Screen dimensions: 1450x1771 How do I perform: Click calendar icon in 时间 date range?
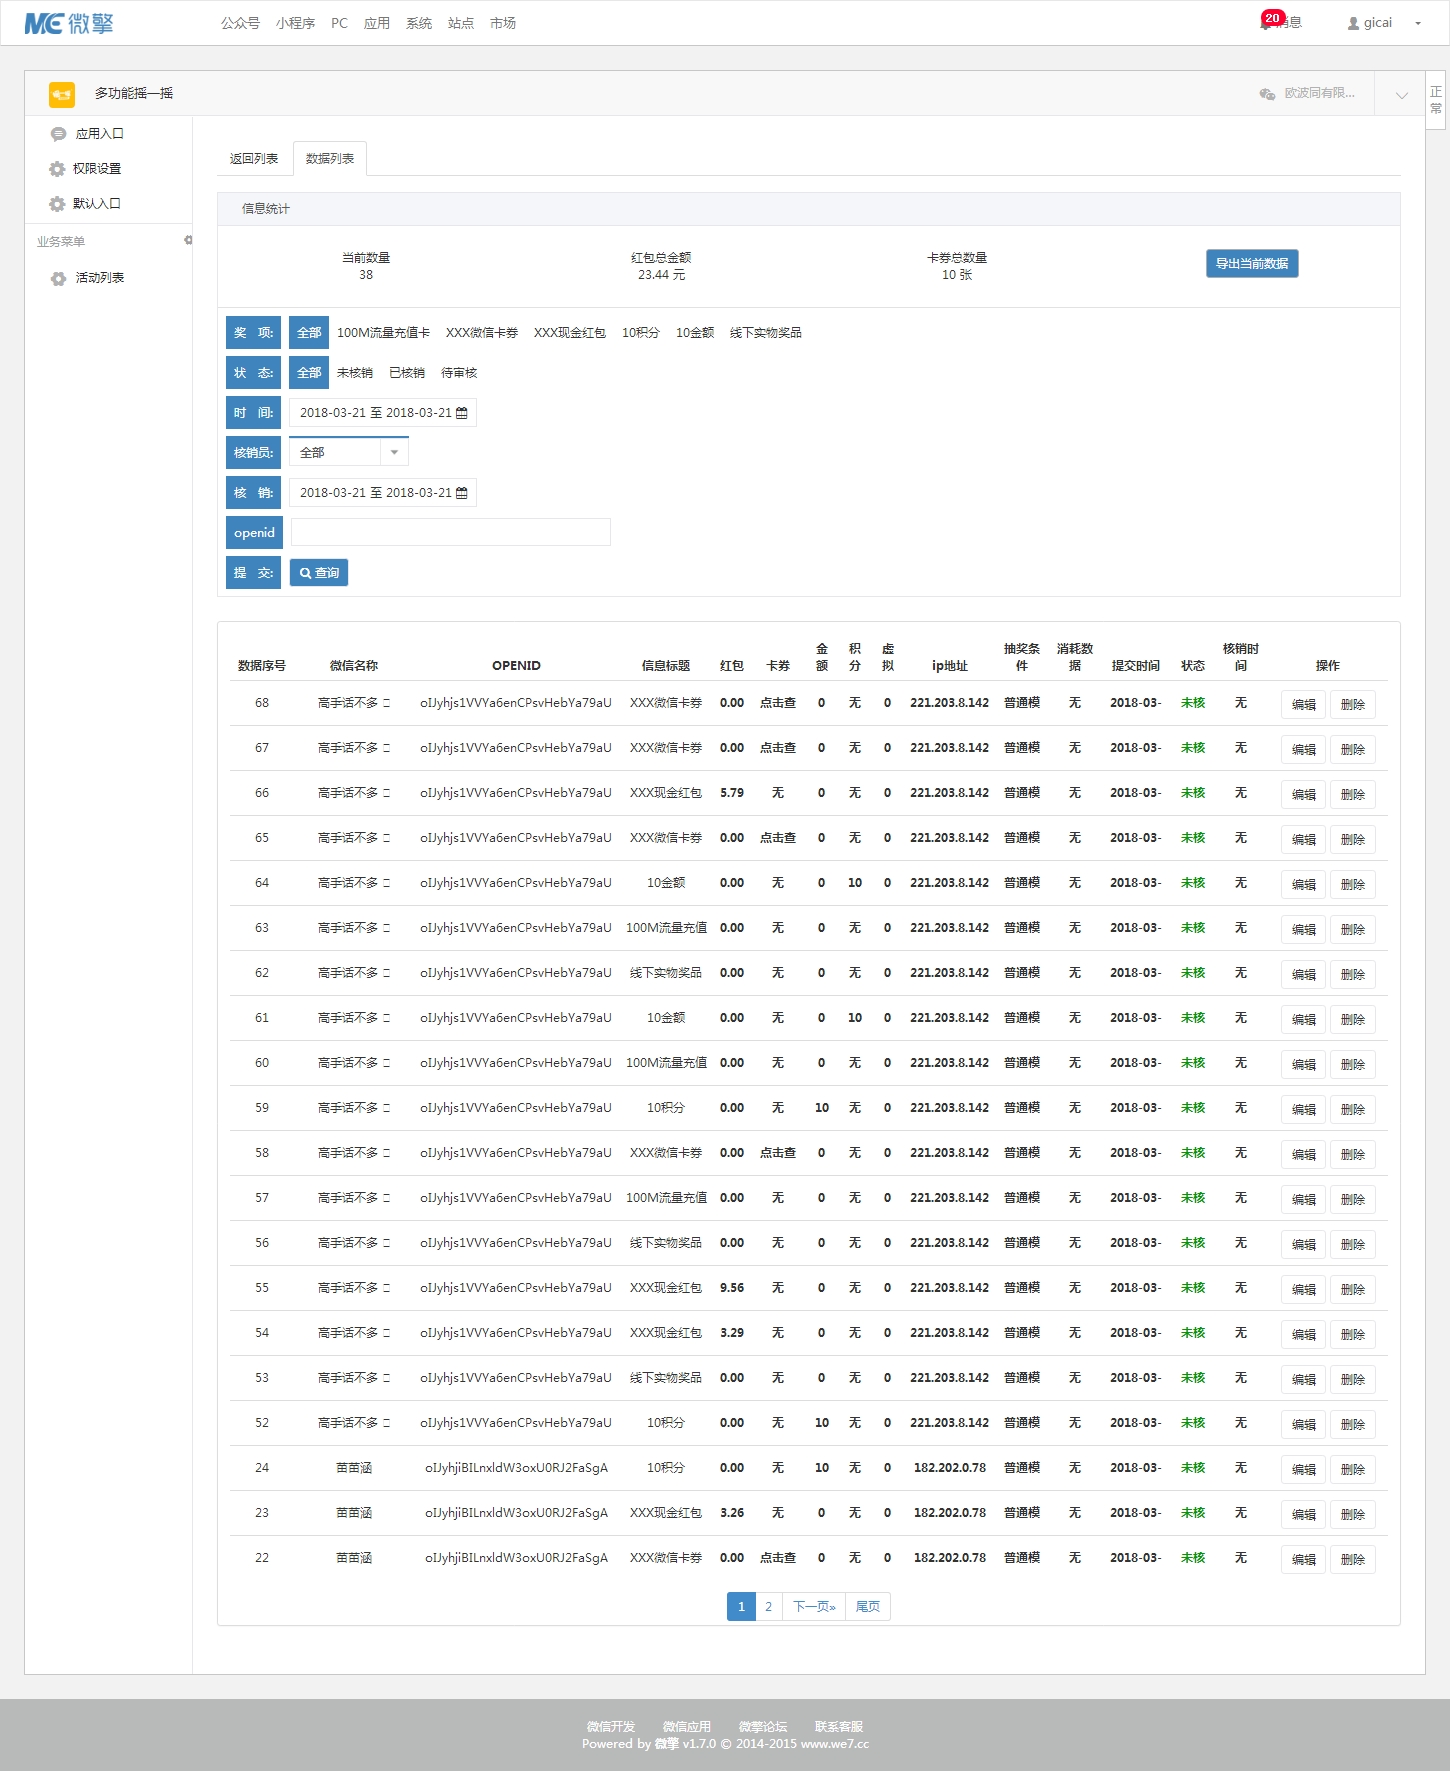pyautogui.click(x=462, y=413)
